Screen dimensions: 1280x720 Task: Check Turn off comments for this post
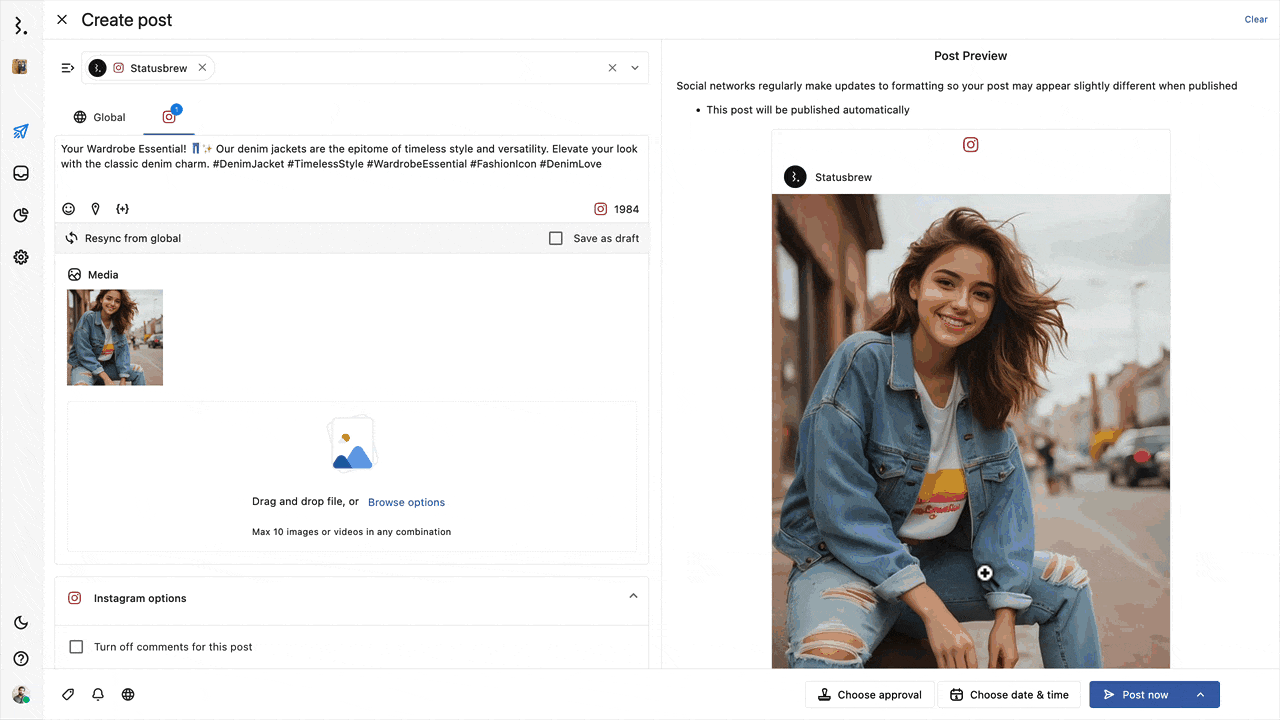[76, 647]
